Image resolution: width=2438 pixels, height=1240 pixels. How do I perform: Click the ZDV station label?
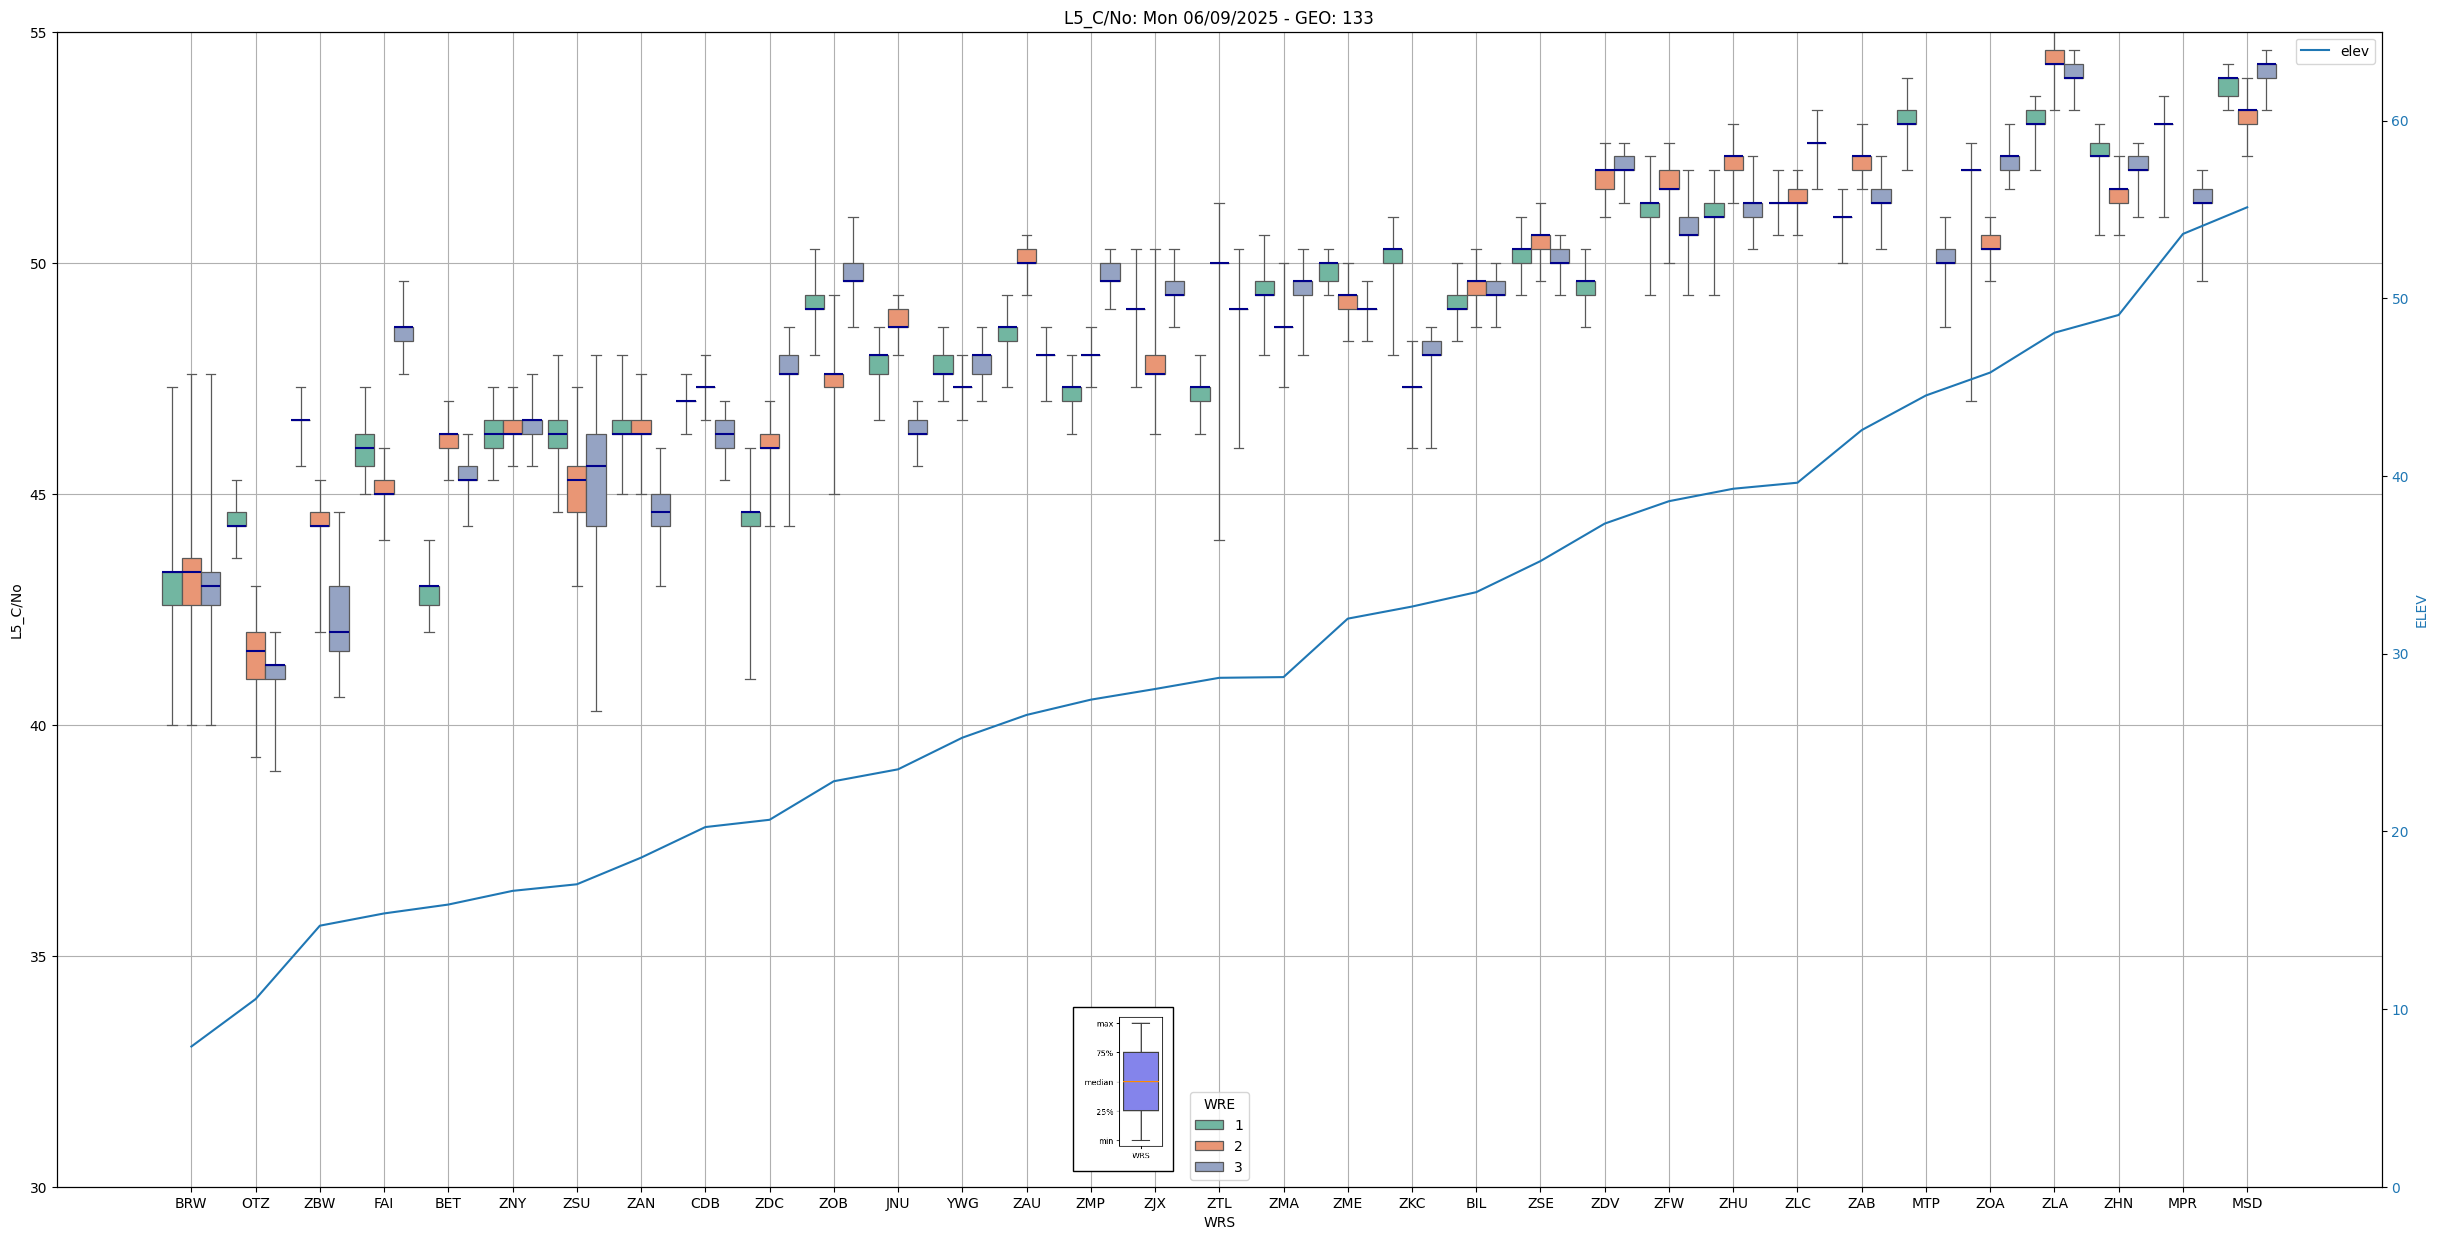(1604, 1203)
